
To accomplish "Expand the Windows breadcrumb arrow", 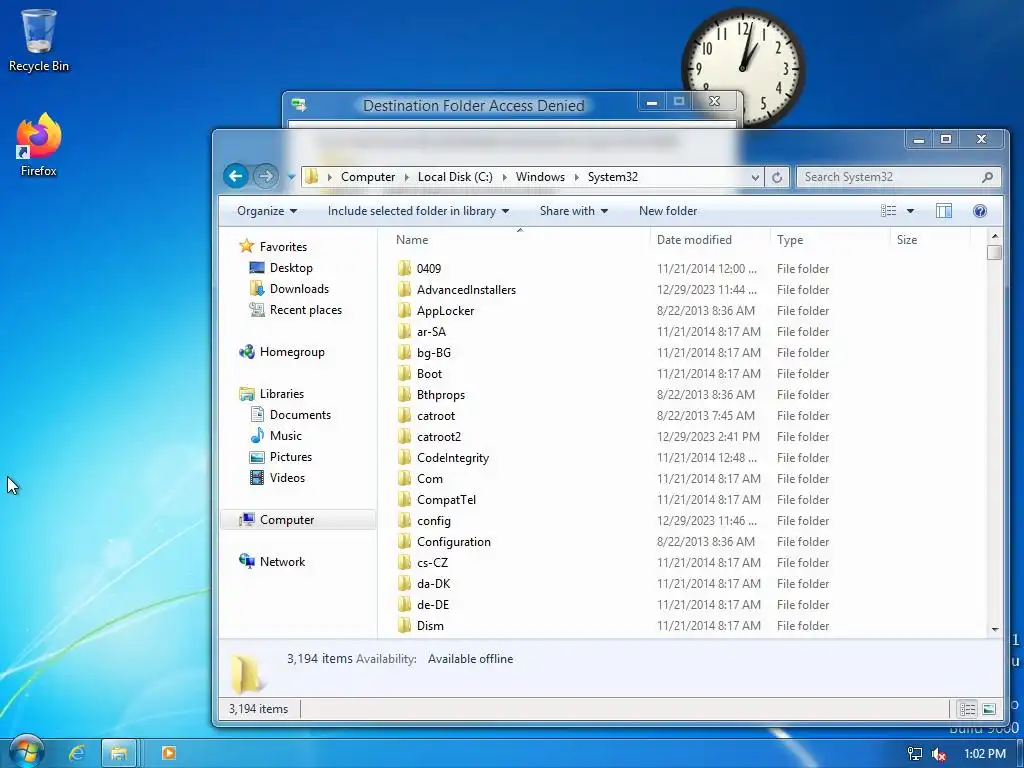I will point(576,177).
